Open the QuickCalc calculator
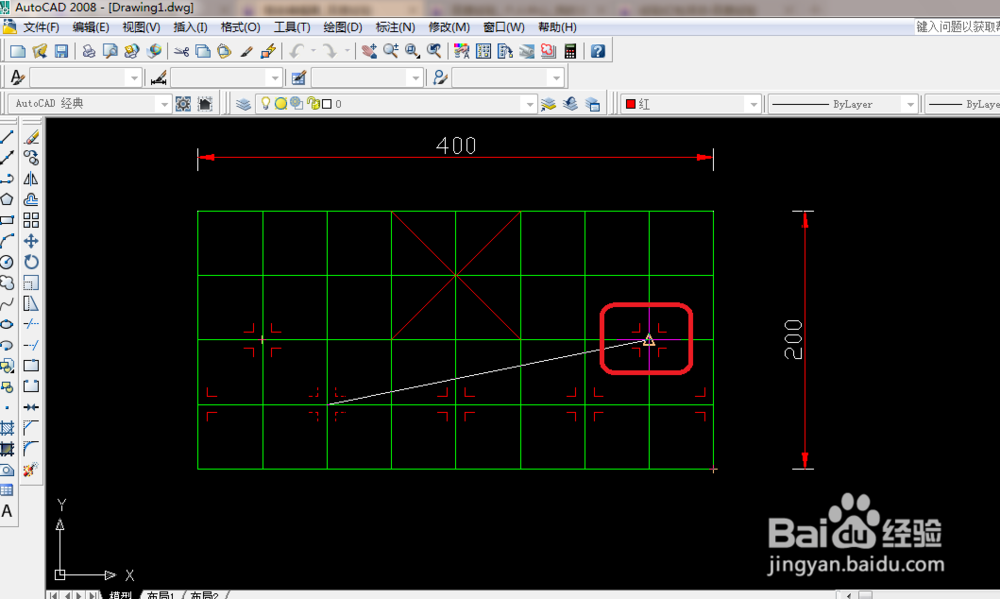The height and width of the screenshot is (599, 1000). (x=570, y=51)
